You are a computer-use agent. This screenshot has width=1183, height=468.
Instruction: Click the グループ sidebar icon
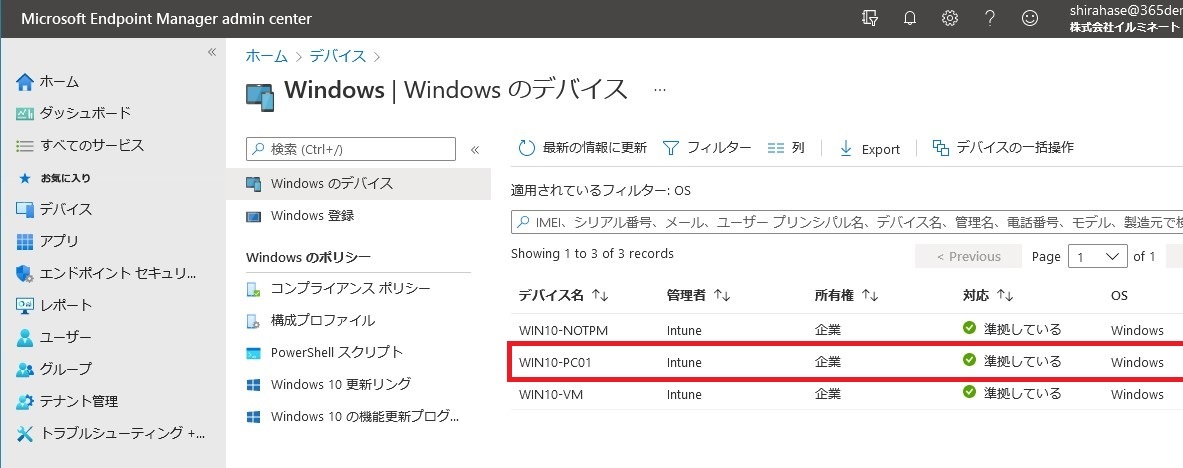(x=25, y=369)
